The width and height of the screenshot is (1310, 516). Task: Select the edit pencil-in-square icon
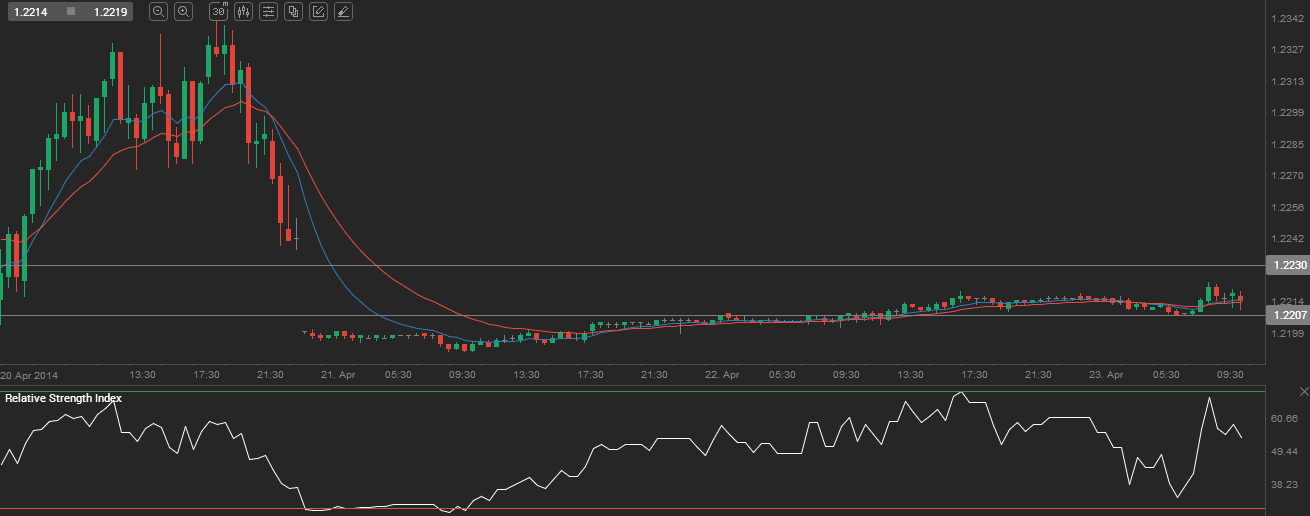pos(318,12)
